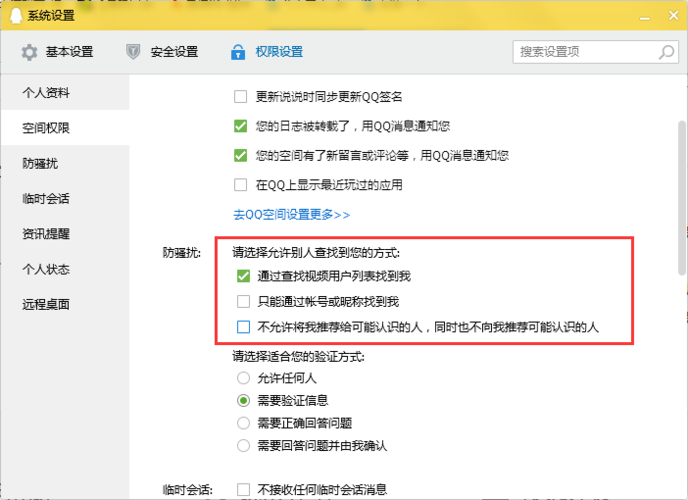The height and width of the screenshot is (500, 688).
Task: Select 个人资料 in the sidebar
Action: click(x=65, y=93)
